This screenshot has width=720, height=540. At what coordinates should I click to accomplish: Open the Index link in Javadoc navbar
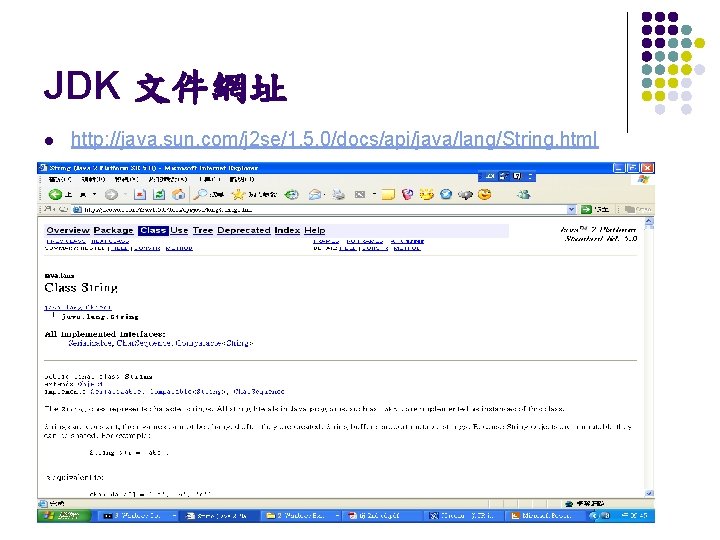point(287,231)
